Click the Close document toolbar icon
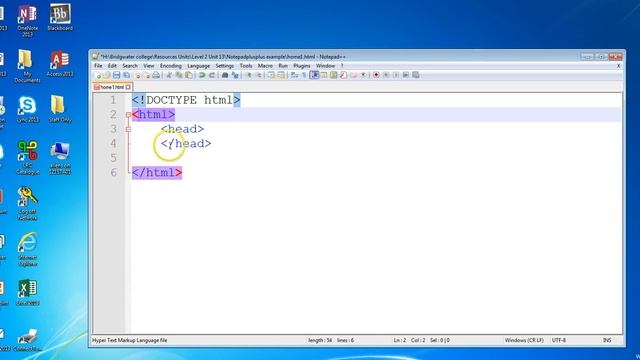Viewport: 640px width, 360px height. coord(138,75)
